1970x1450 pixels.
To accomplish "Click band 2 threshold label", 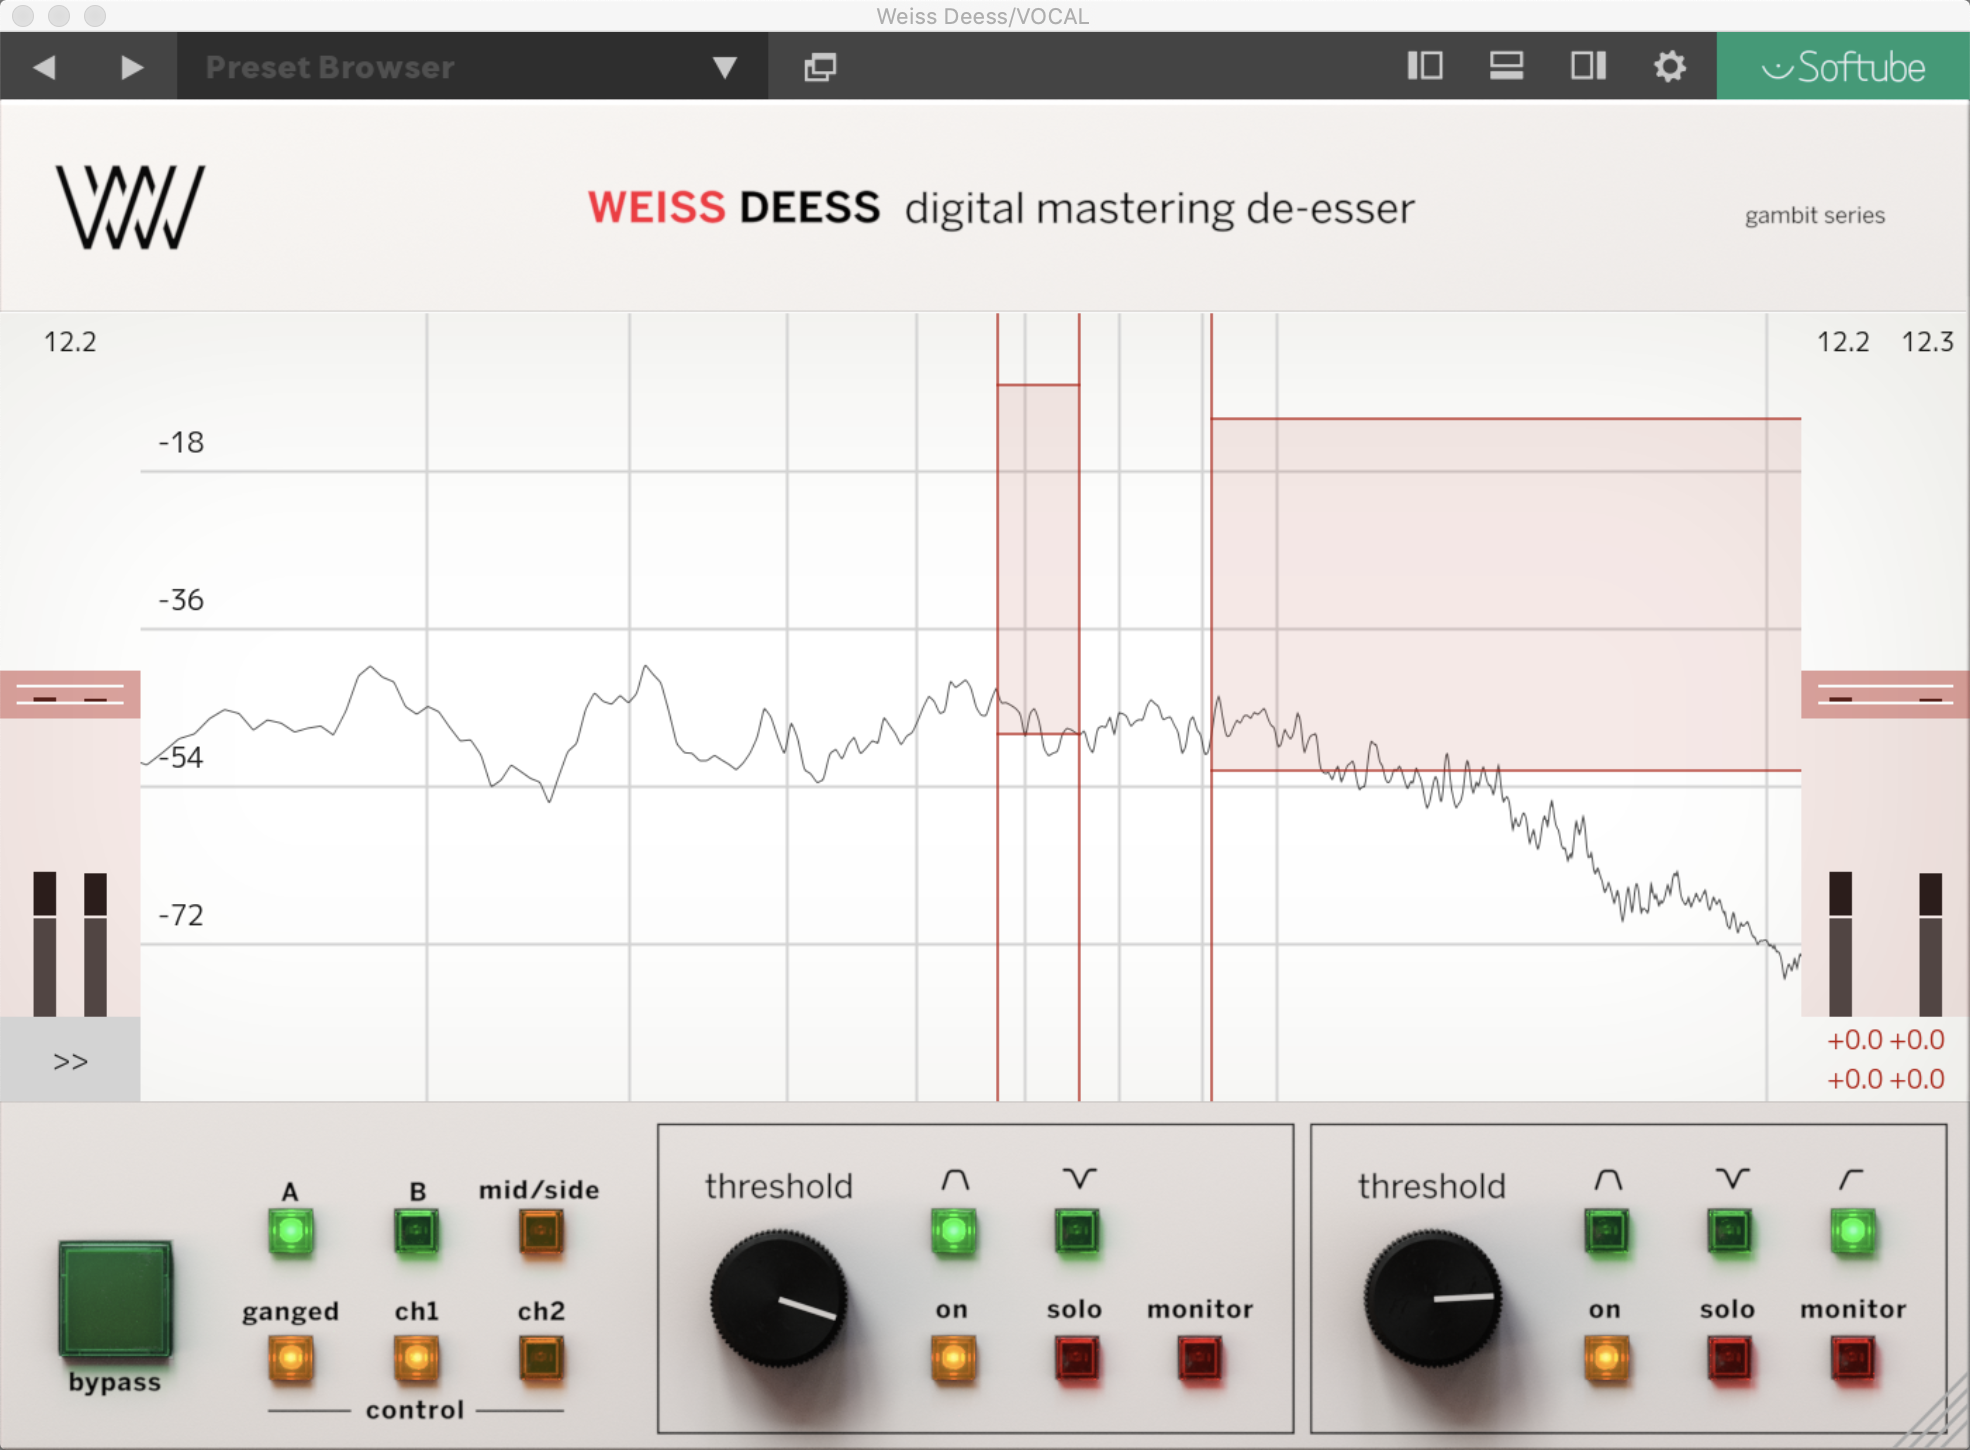I will [1432, 1186].
